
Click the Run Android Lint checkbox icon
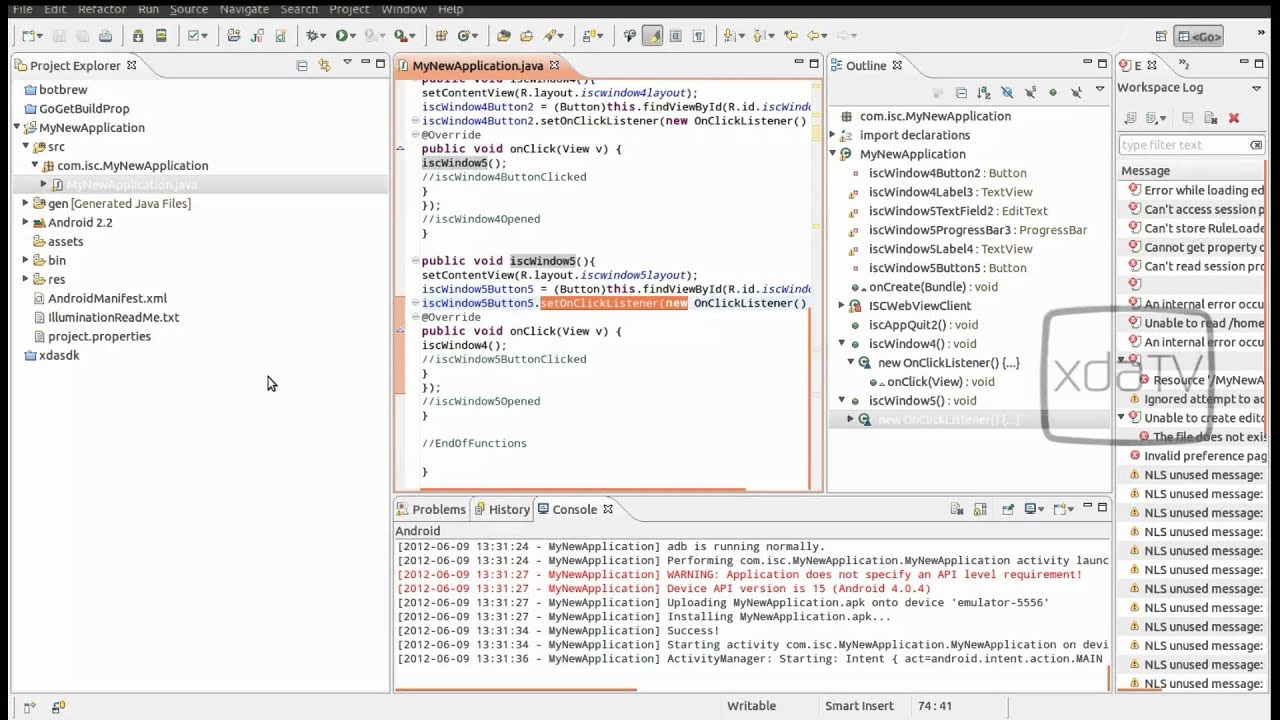pyautogui.click(x=193, y=36)
